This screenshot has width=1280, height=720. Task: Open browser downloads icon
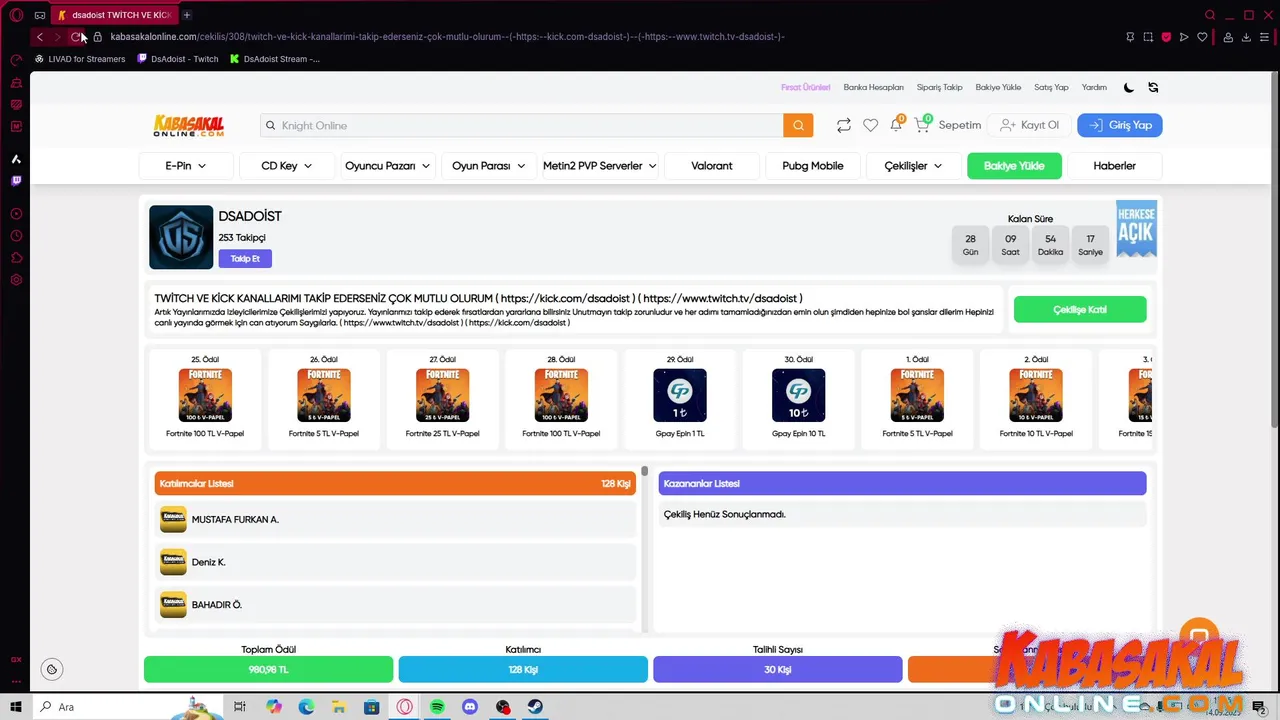pyautogui.click(x=1246, y=37)
